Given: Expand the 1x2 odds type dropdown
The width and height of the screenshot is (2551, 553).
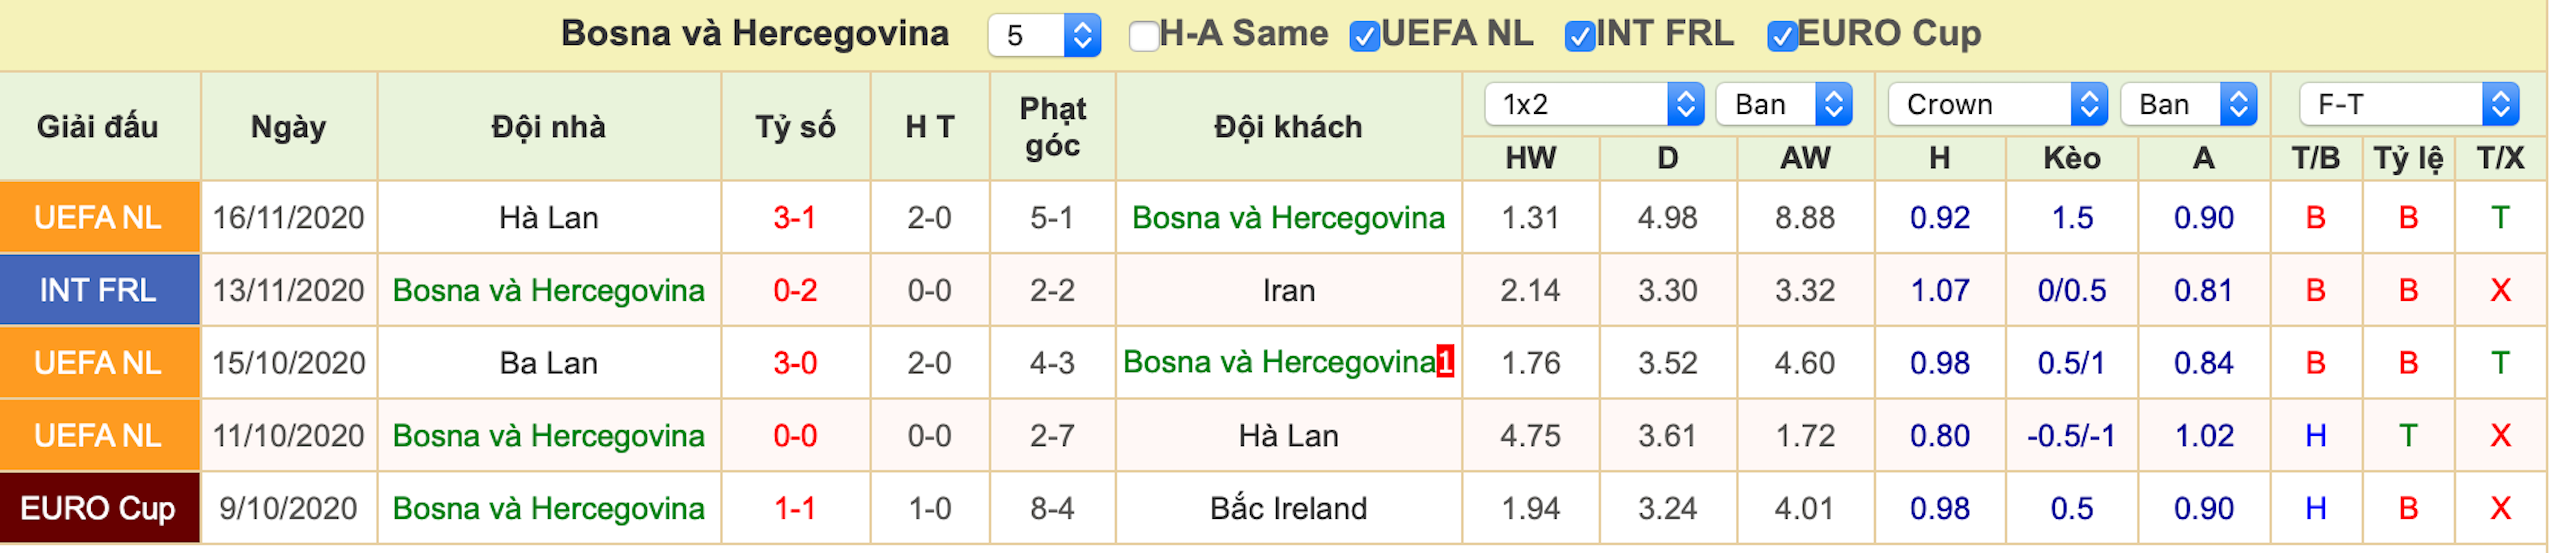Looking at the screenshot, I should 1594,104.
